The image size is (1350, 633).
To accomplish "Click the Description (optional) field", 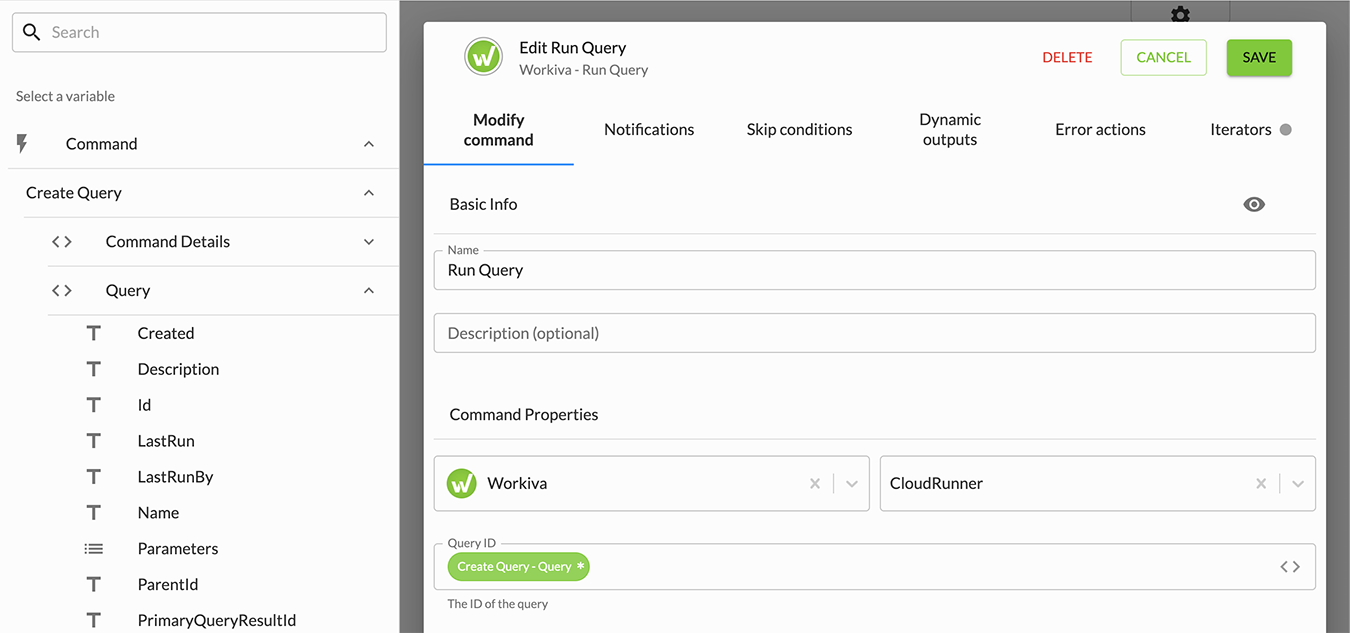I will (x=874, y=333).
